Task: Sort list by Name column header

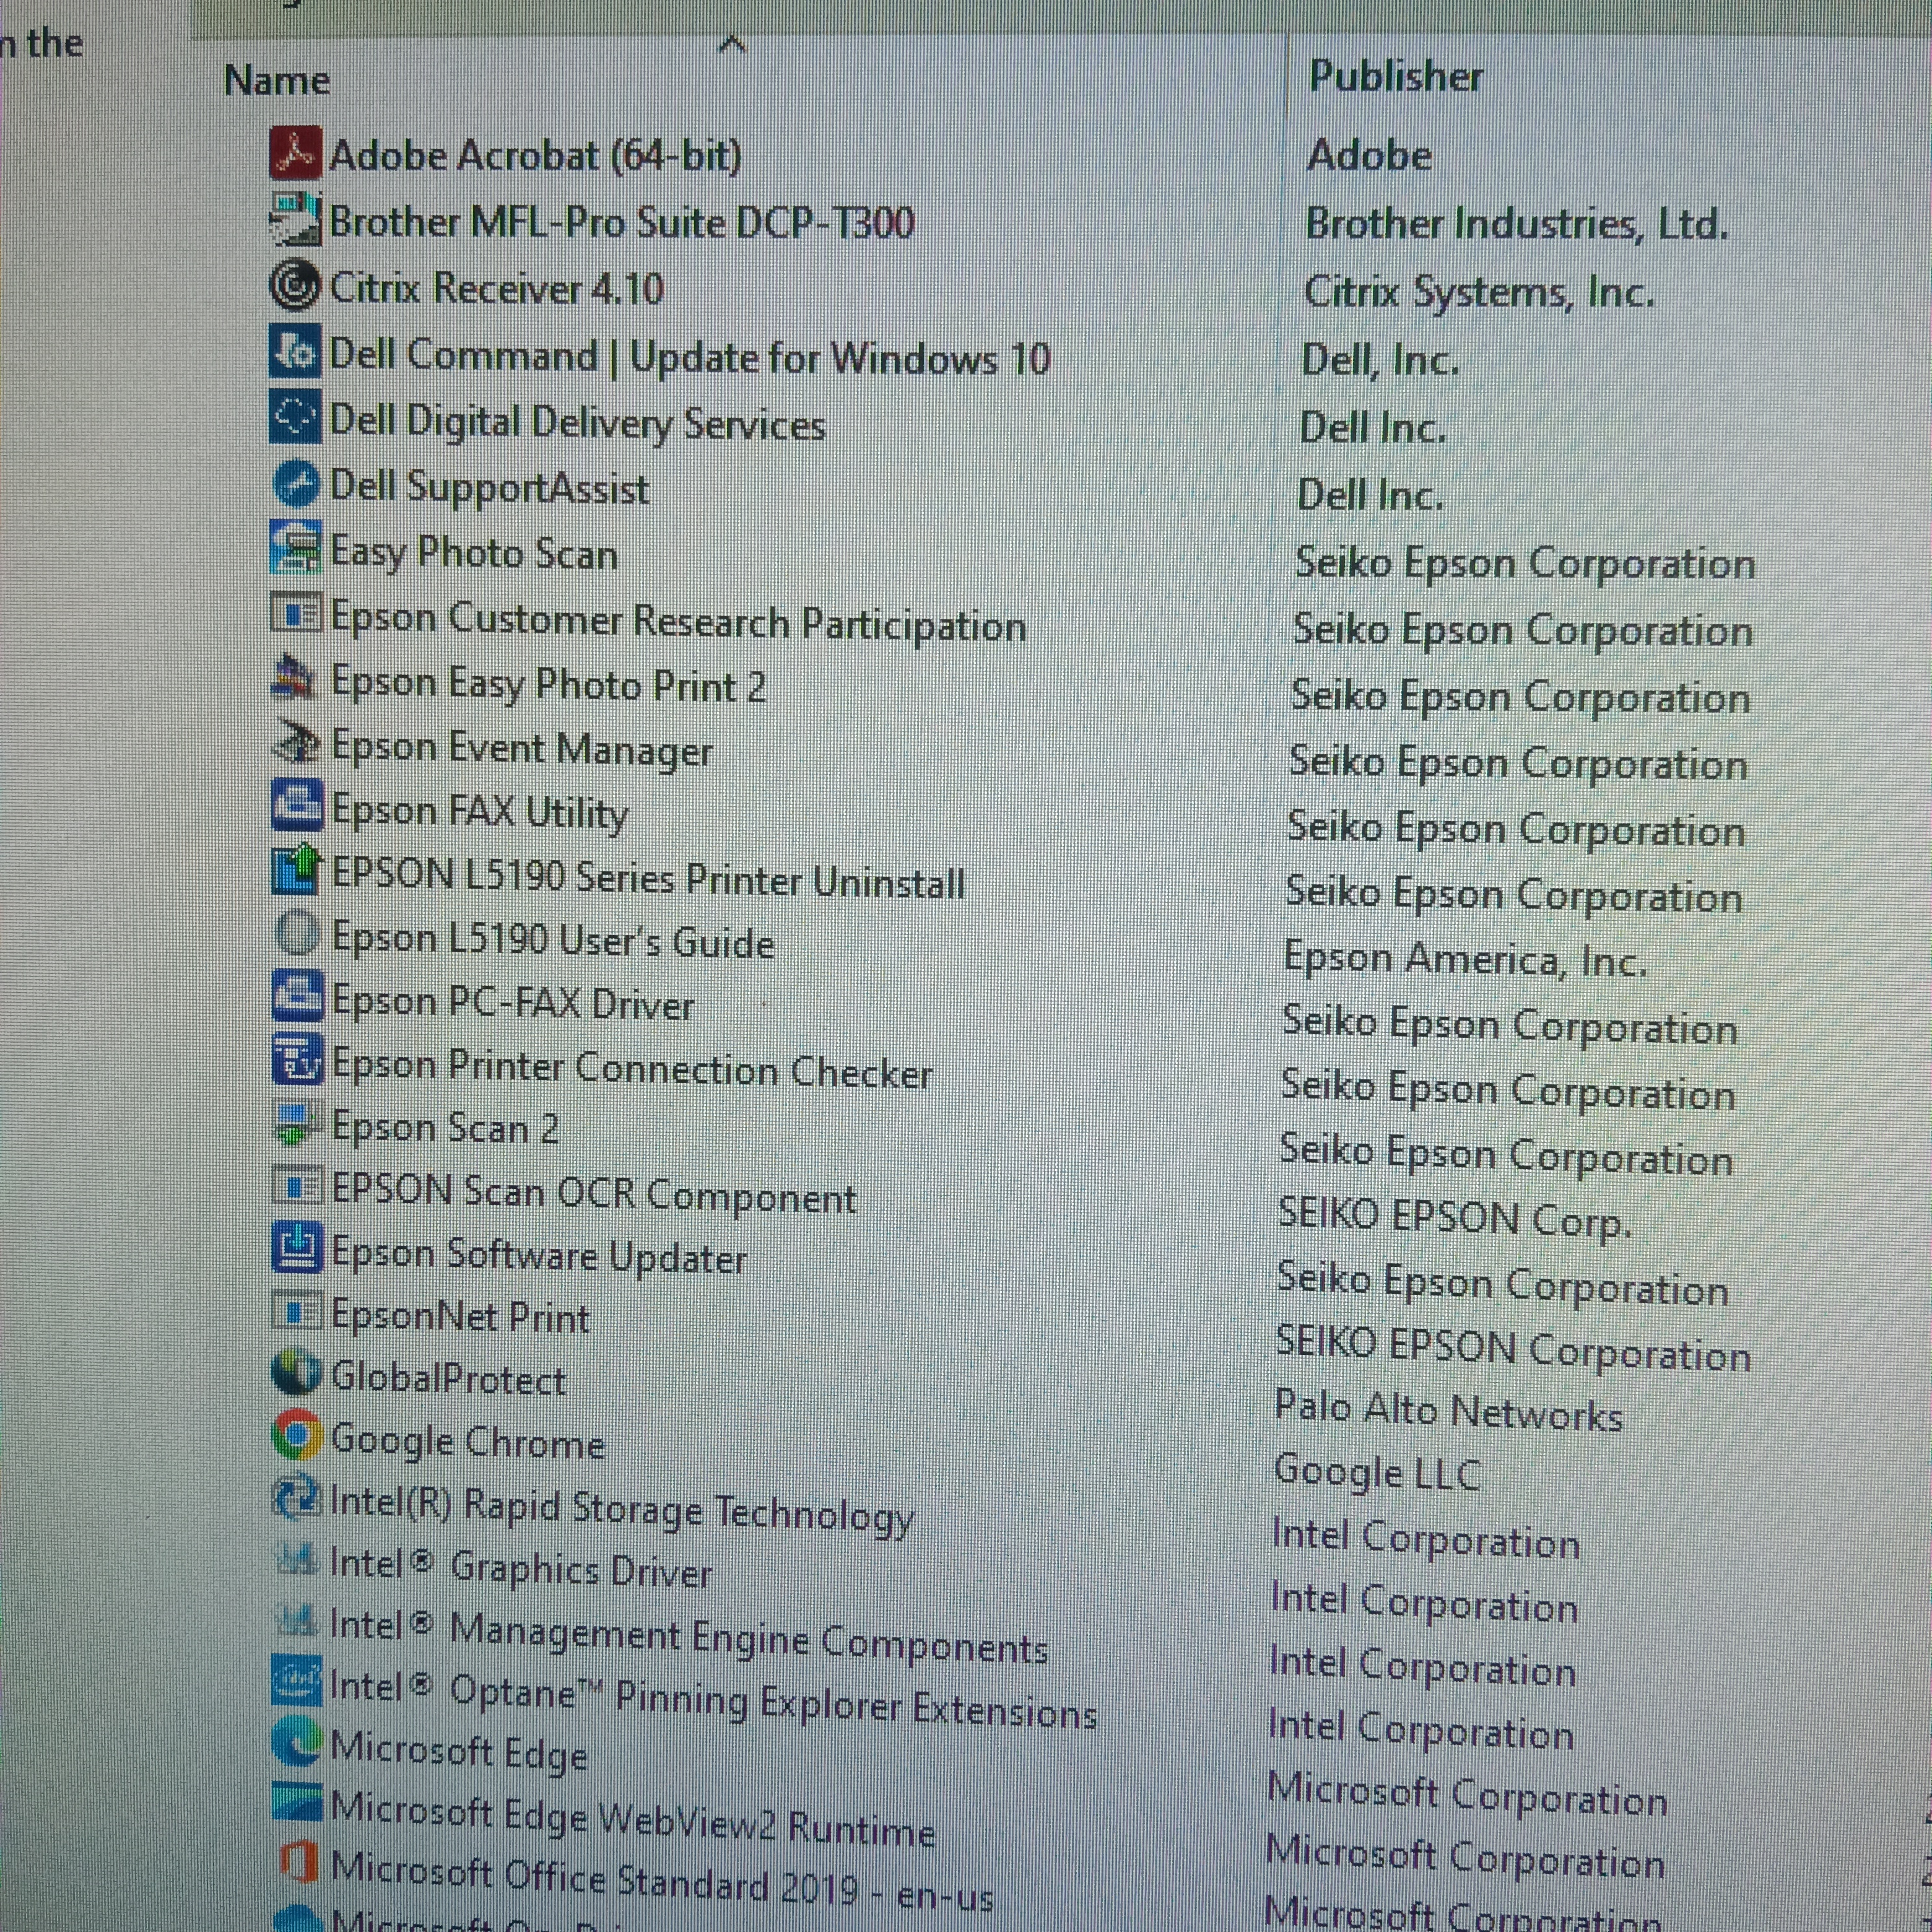Action: pos(277,80)
